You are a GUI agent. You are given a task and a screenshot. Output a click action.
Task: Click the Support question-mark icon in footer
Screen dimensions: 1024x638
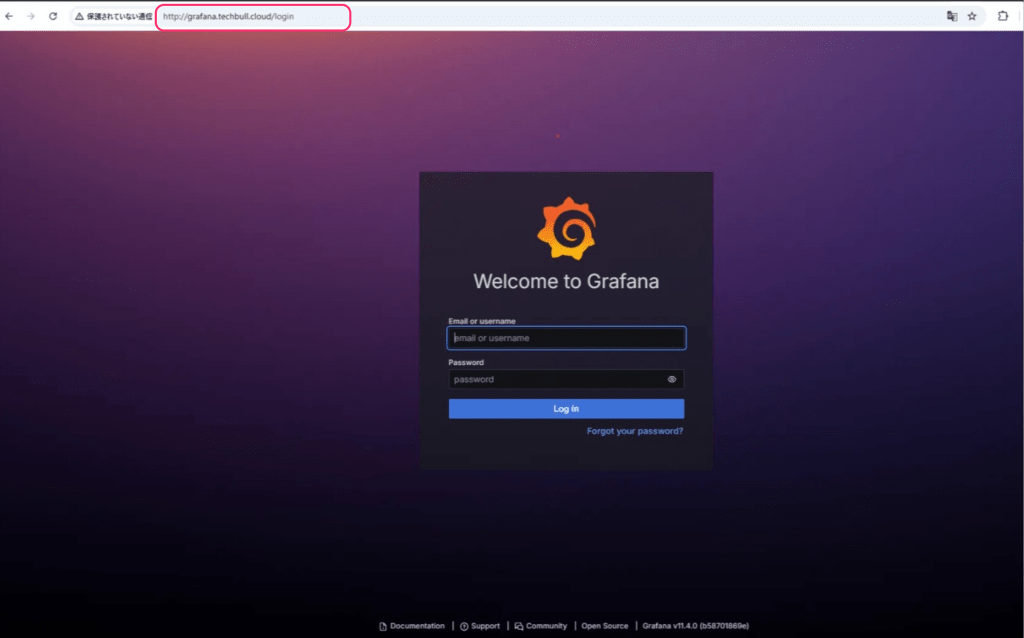click(464, 626)
